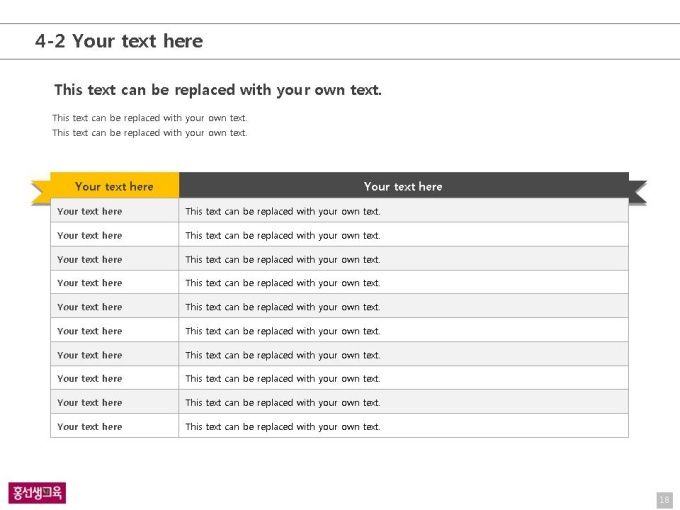Screen dimensions: 680x510
Task: Click the yellow ribbon header "Your text here"
Action: [114, 186]
